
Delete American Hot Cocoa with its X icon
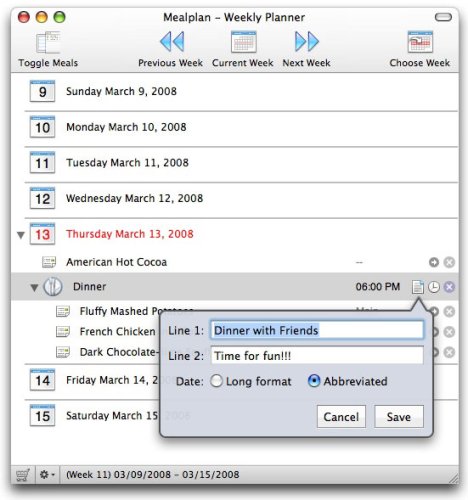point(449,262)
